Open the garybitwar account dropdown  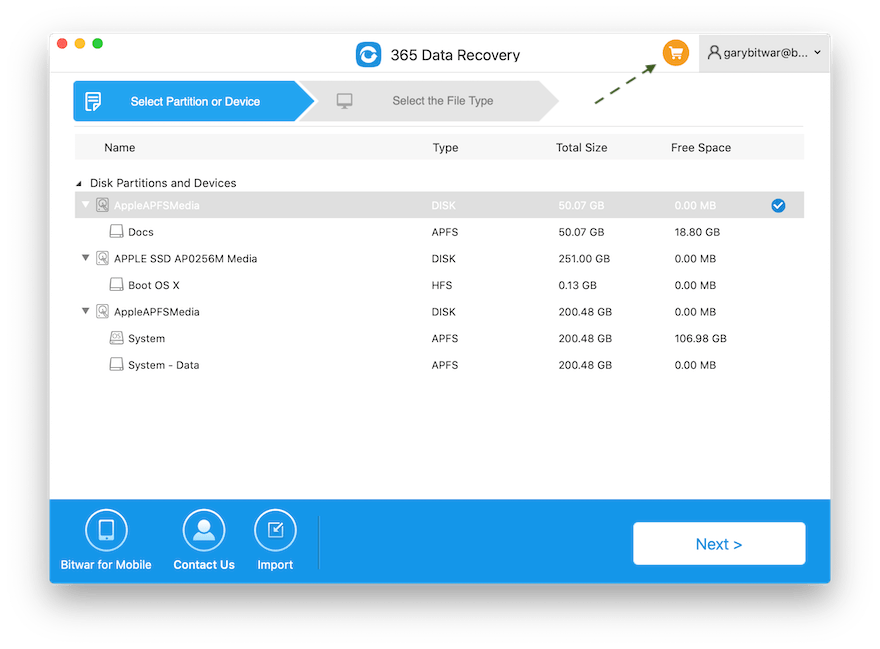tap(764, 53)
